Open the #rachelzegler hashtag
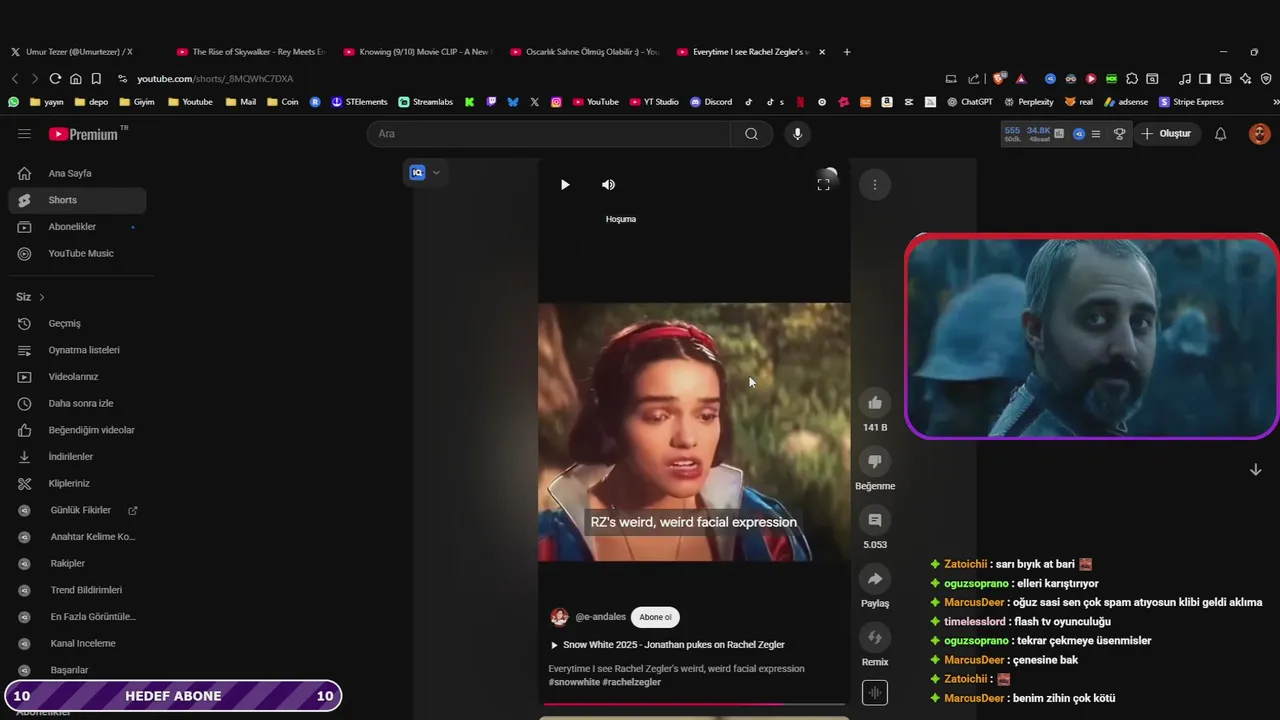 pyautogui.click(x=631, y=682)
